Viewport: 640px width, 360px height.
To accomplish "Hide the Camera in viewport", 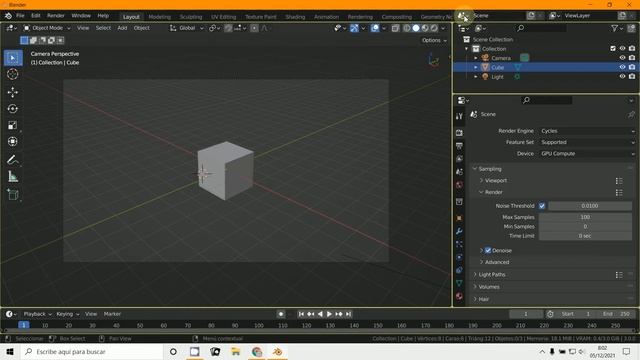I will pyautogui.click(x=622, y=58).
